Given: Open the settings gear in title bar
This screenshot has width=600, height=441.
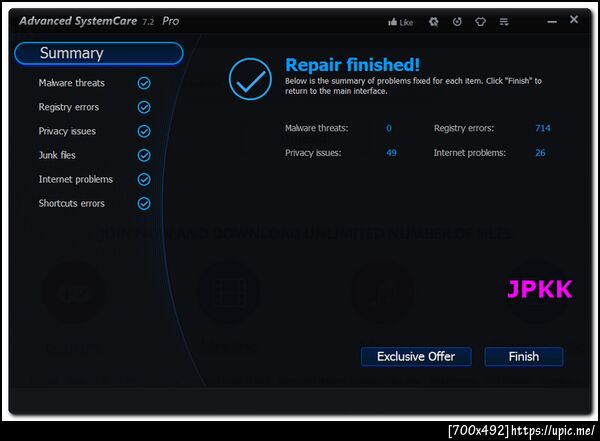Looking at the screenshot, I should (x=433, y=22).
